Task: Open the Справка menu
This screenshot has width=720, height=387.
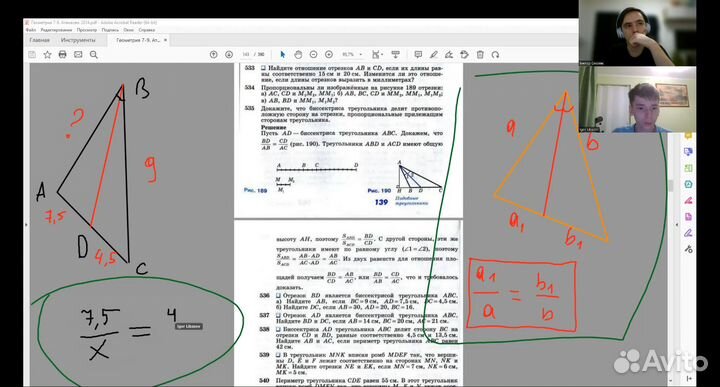Action: click(x=146, y=30)
